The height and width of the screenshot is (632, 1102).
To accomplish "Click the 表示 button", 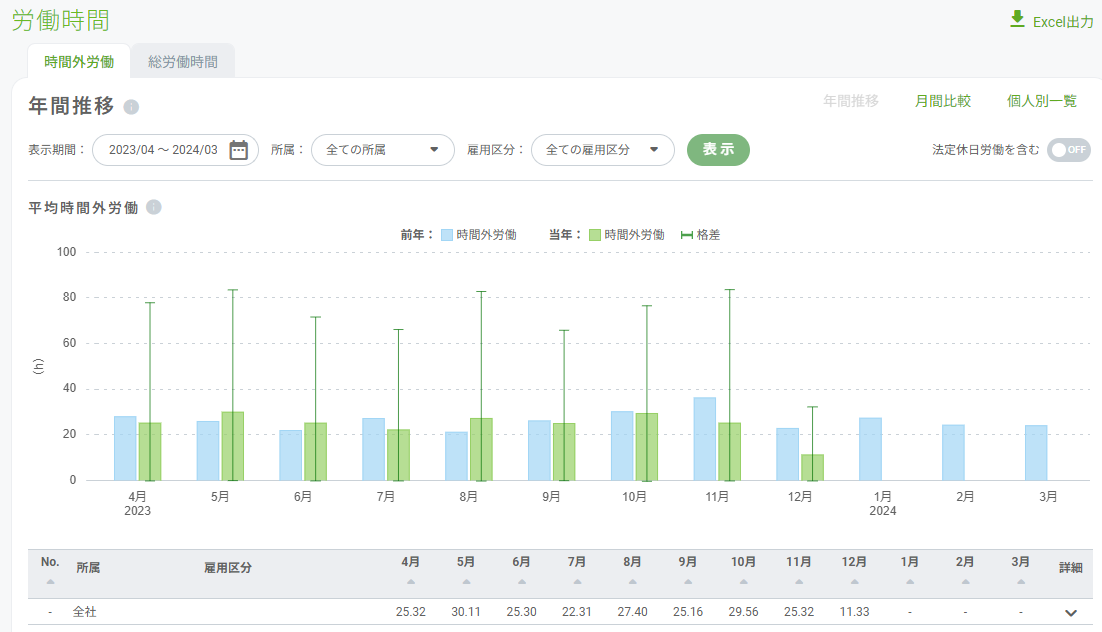I will 718,150.
